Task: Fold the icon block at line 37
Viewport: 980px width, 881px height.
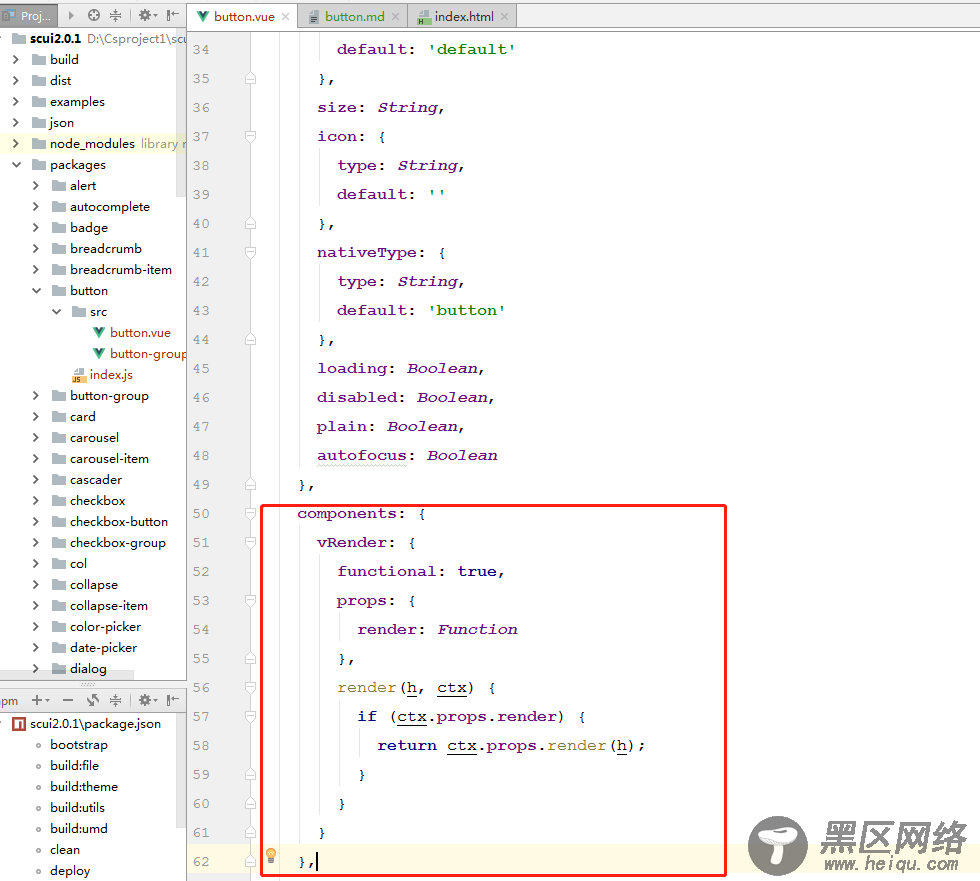Action: 251,136
